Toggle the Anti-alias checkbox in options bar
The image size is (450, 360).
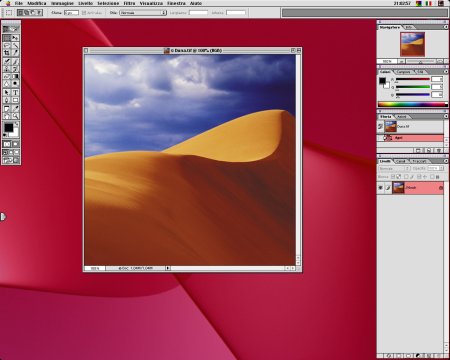(84, 13)
